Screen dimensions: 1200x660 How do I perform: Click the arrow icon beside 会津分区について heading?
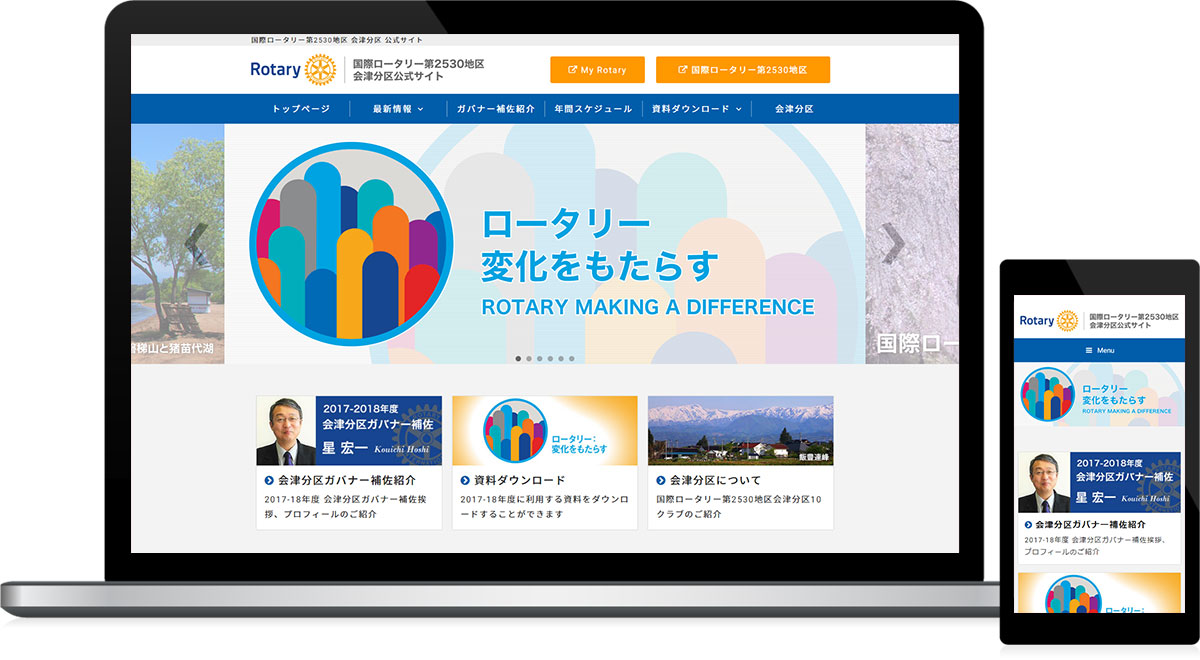[x=660, y=479]
